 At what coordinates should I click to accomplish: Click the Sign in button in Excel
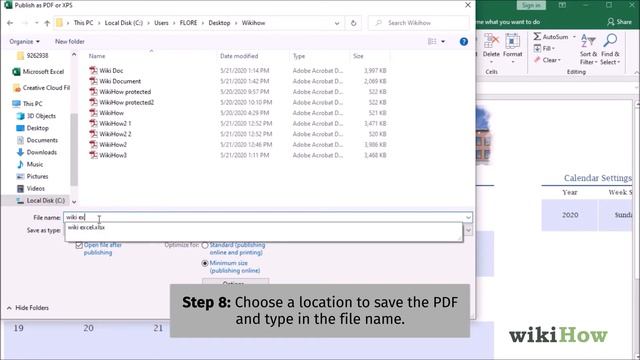(x=531, y=5)
